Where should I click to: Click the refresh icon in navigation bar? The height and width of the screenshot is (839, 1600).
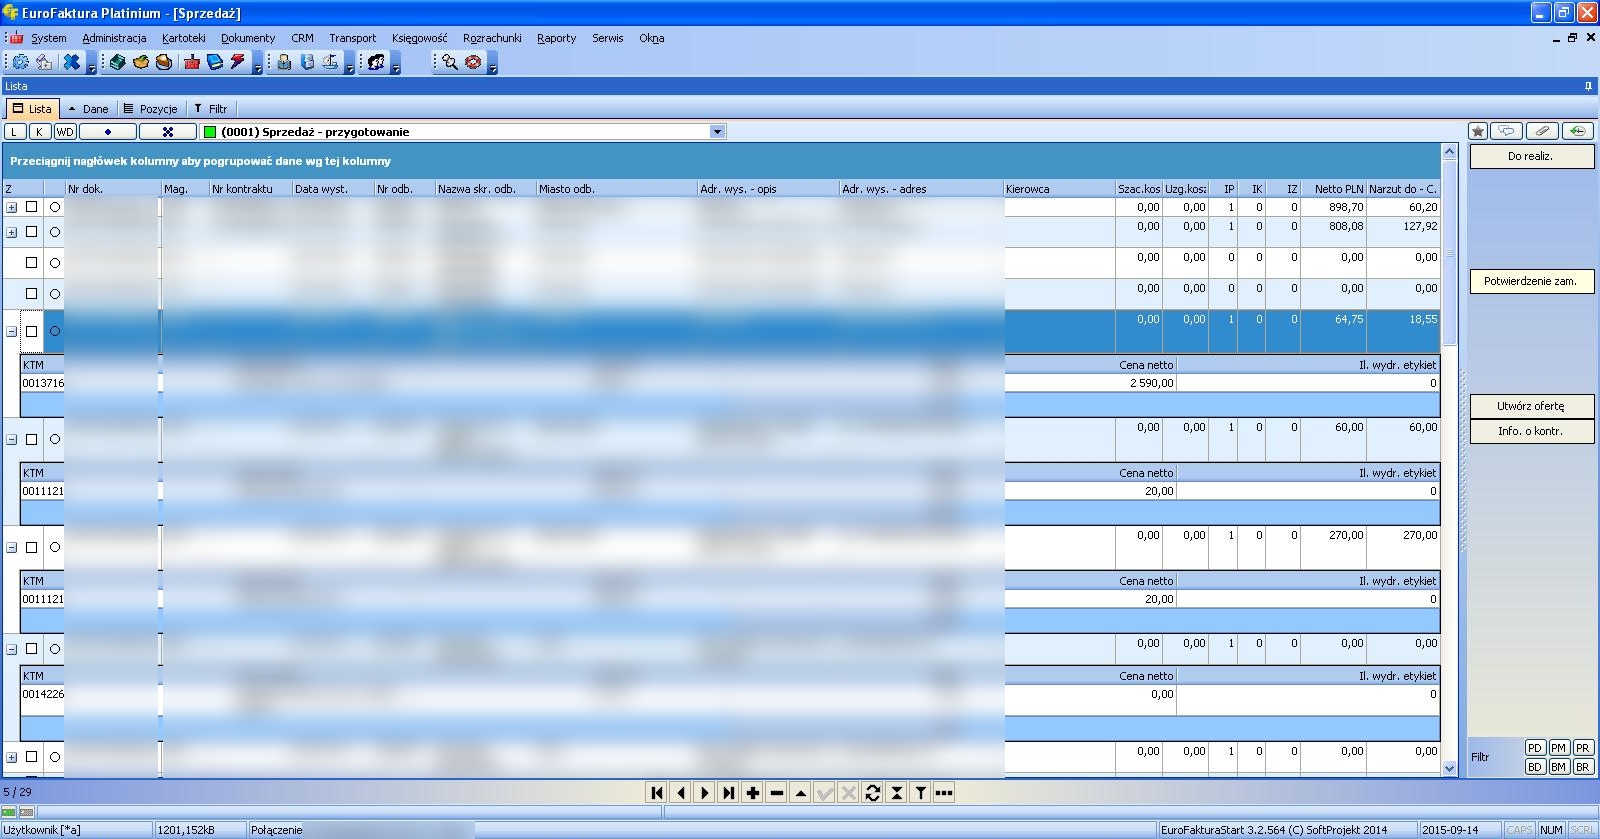[872, 793]
